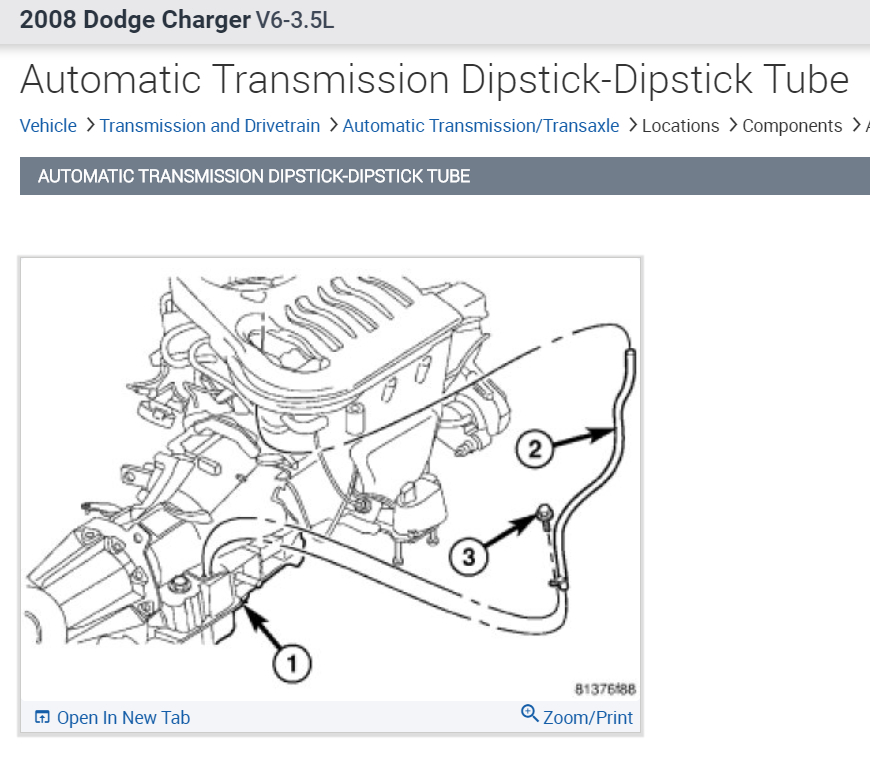Image resolution: width=870 pixels, height=769 pixels.
Task: Select the Locations breadcrumb item
Action: [x=680, y=125]
